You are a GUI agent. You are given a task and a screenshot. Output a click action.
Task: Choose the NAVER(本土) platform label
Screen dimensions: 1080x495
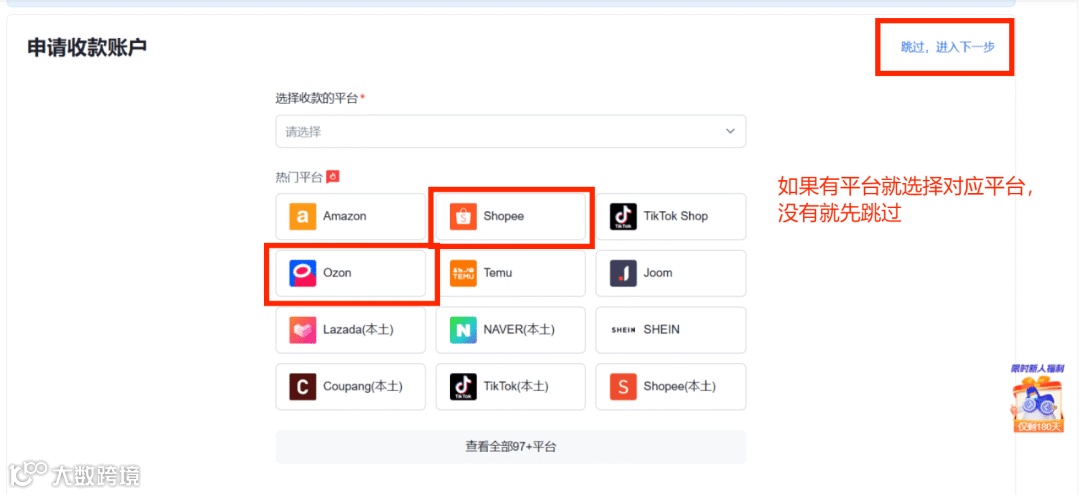[x=519, y=330]
